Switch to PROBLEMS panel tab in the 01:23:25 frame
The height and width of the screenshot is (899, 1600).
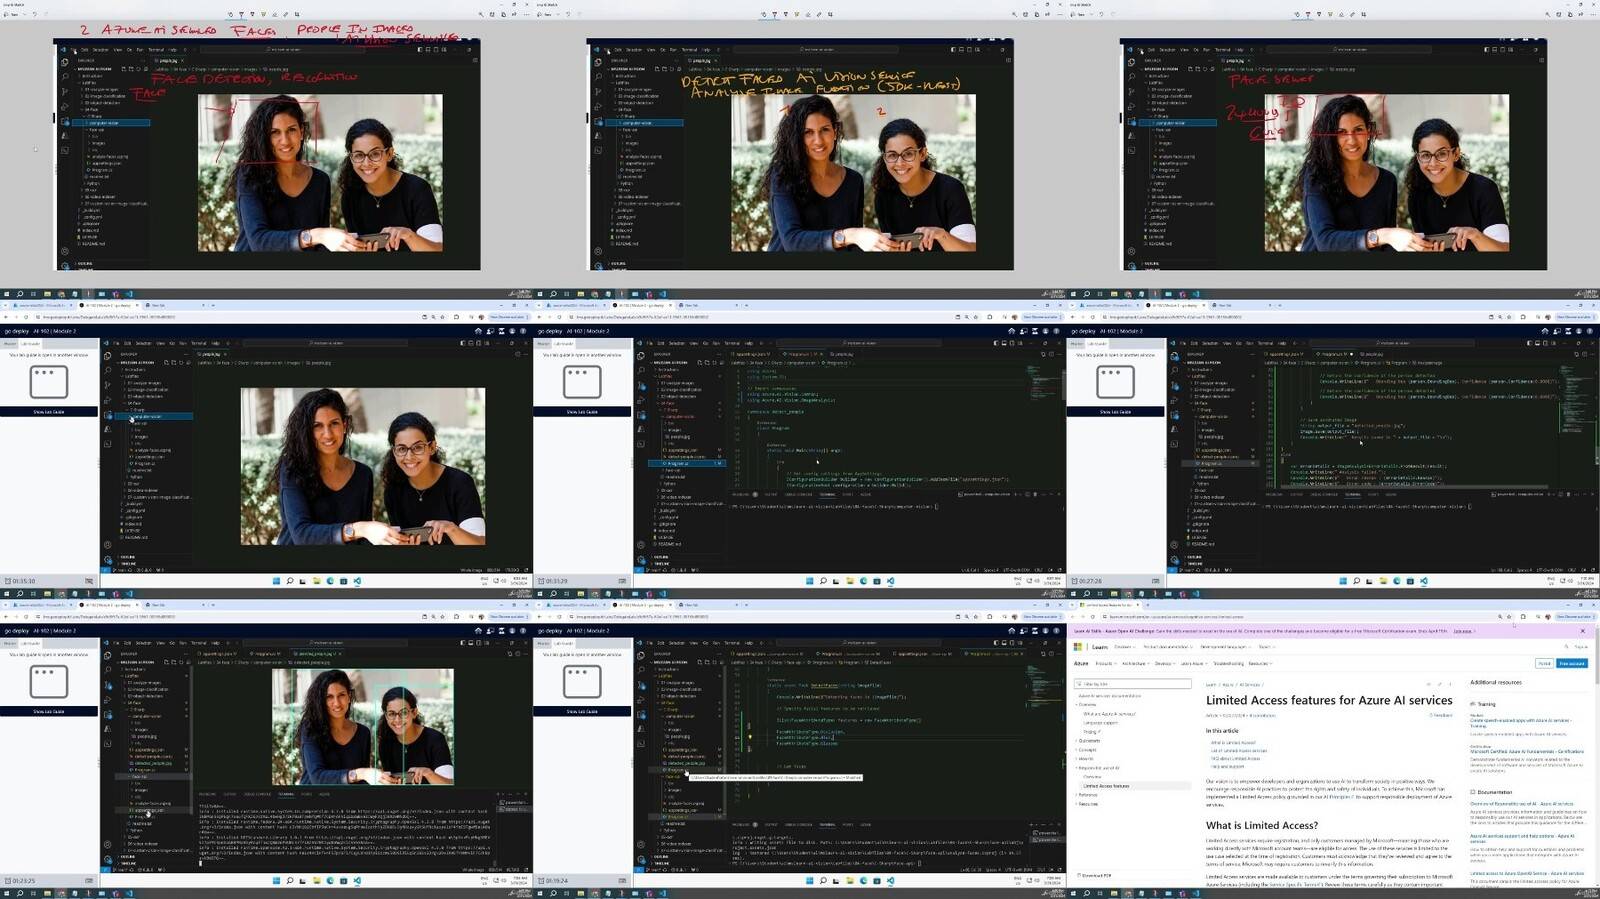pyautogui.click(x=208, y=795)
